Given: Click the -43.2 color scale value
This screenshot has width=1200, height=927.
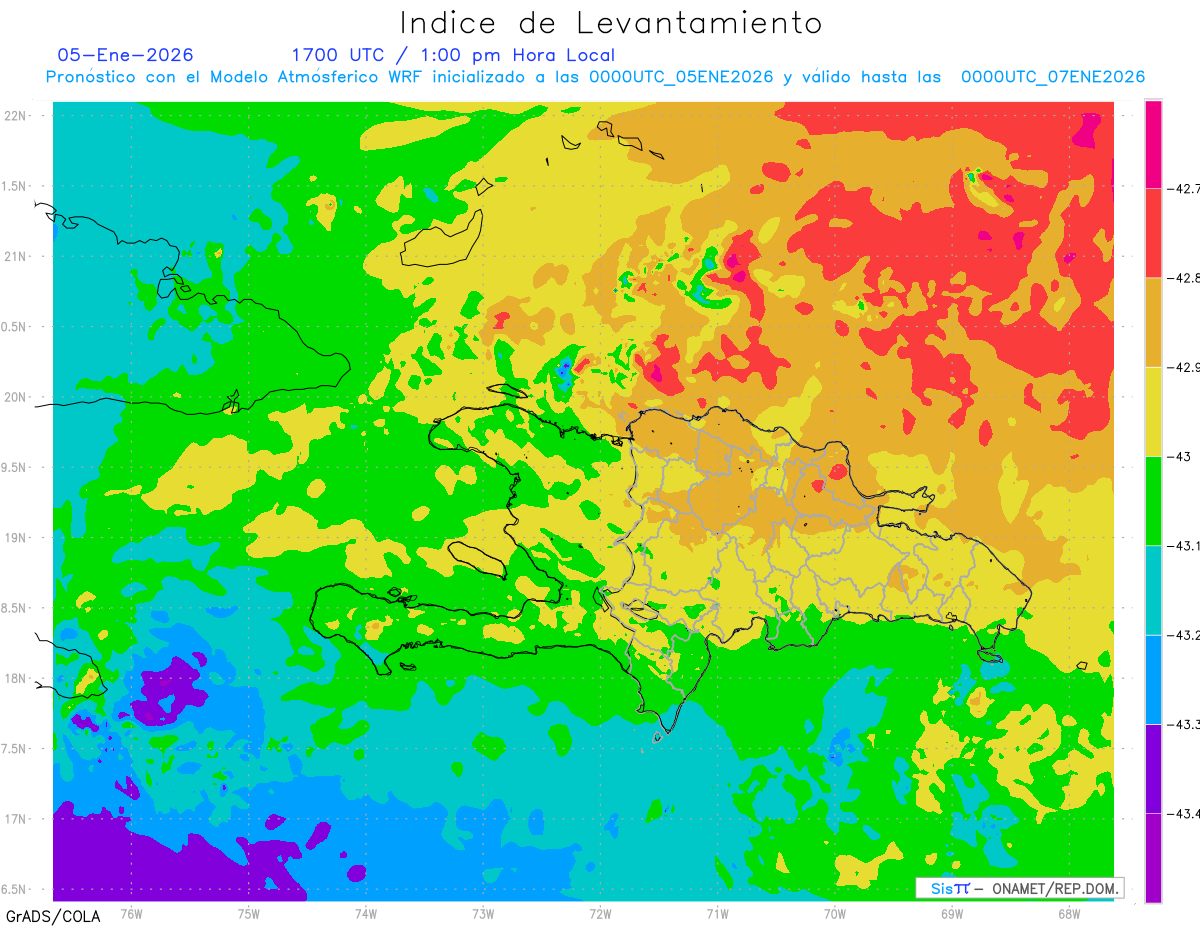Looking at the screenshot, I should pyautogui.click(x=1186, y=635).
